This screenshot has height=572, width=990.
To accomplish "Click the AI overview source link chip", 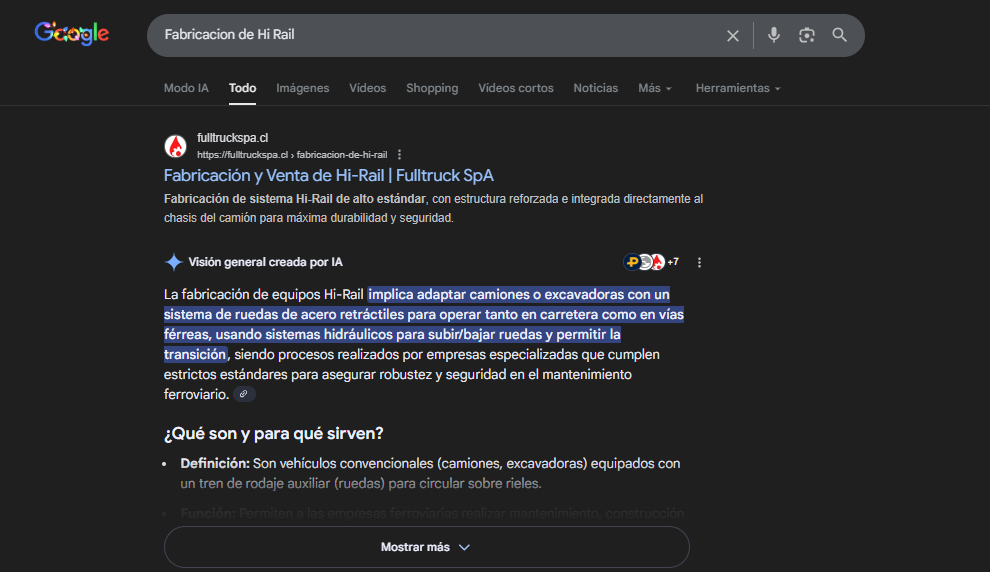I will coord(245,395).
